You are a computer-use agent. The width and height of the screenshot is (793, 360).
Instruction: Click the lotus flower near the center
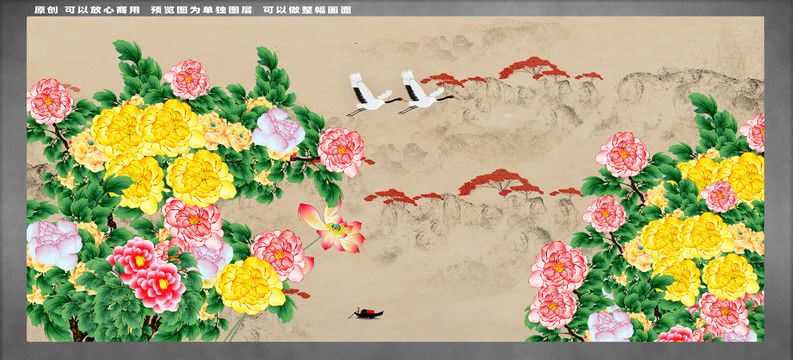(x=332, y=227)
